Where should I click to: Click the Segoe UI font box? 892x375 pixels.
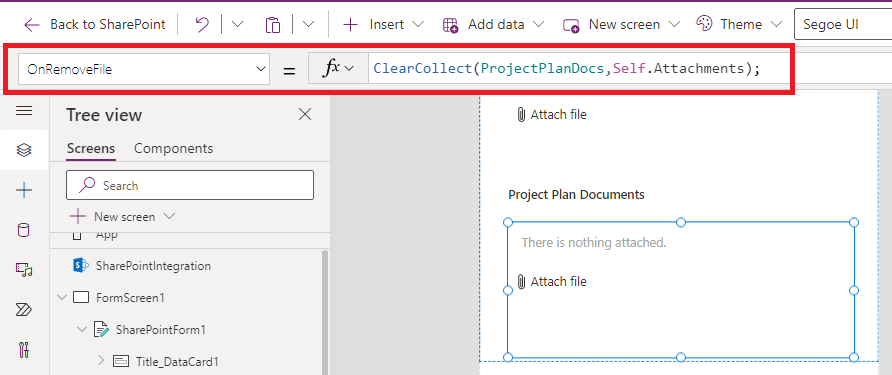click(843, 24)
